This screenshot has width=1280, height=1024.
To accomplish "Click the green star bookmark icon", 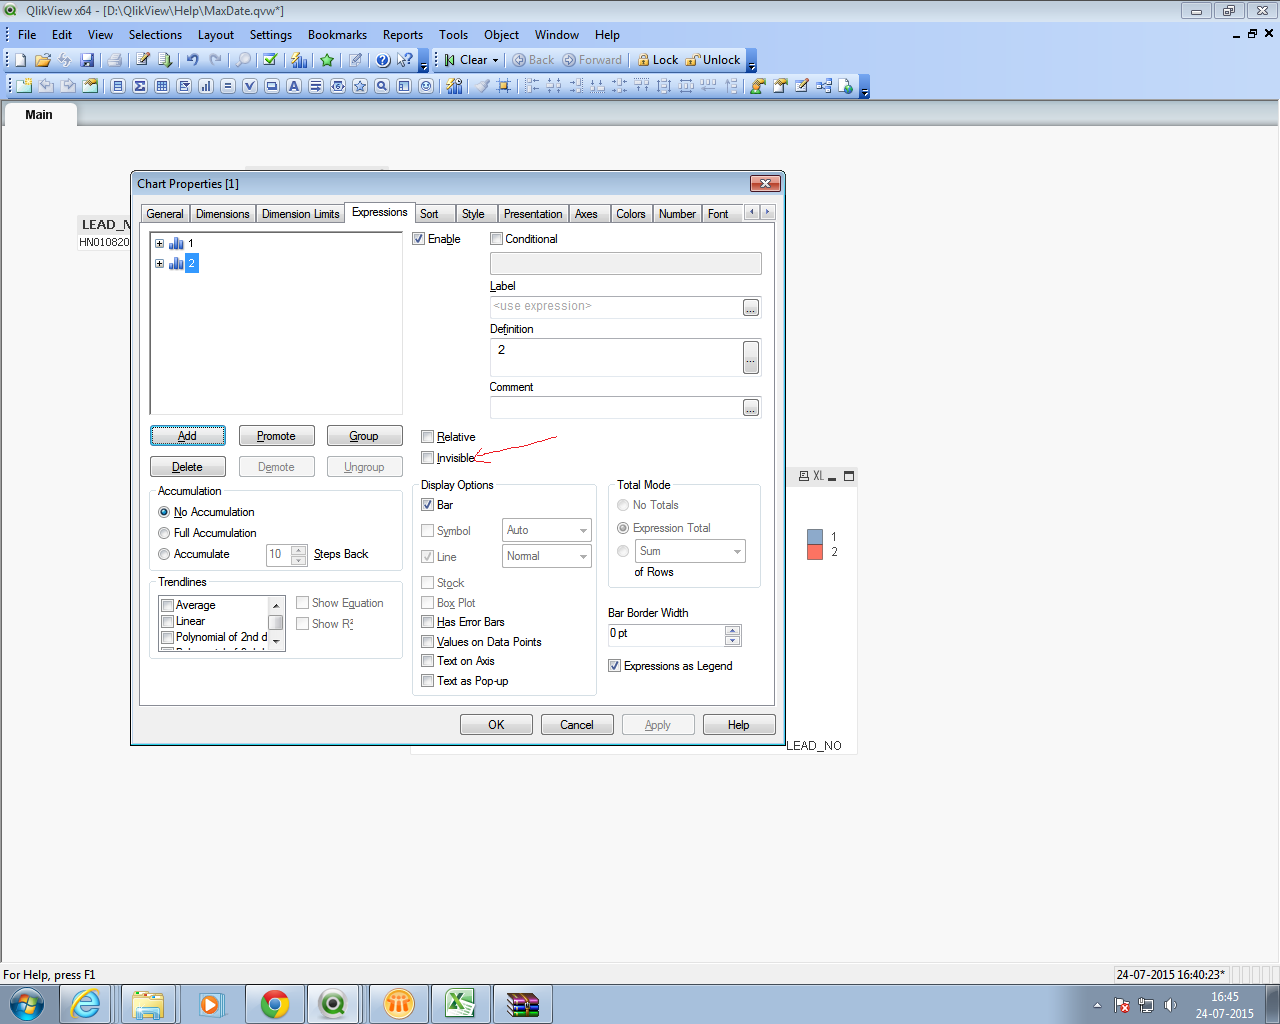I will tap(327, 60).
